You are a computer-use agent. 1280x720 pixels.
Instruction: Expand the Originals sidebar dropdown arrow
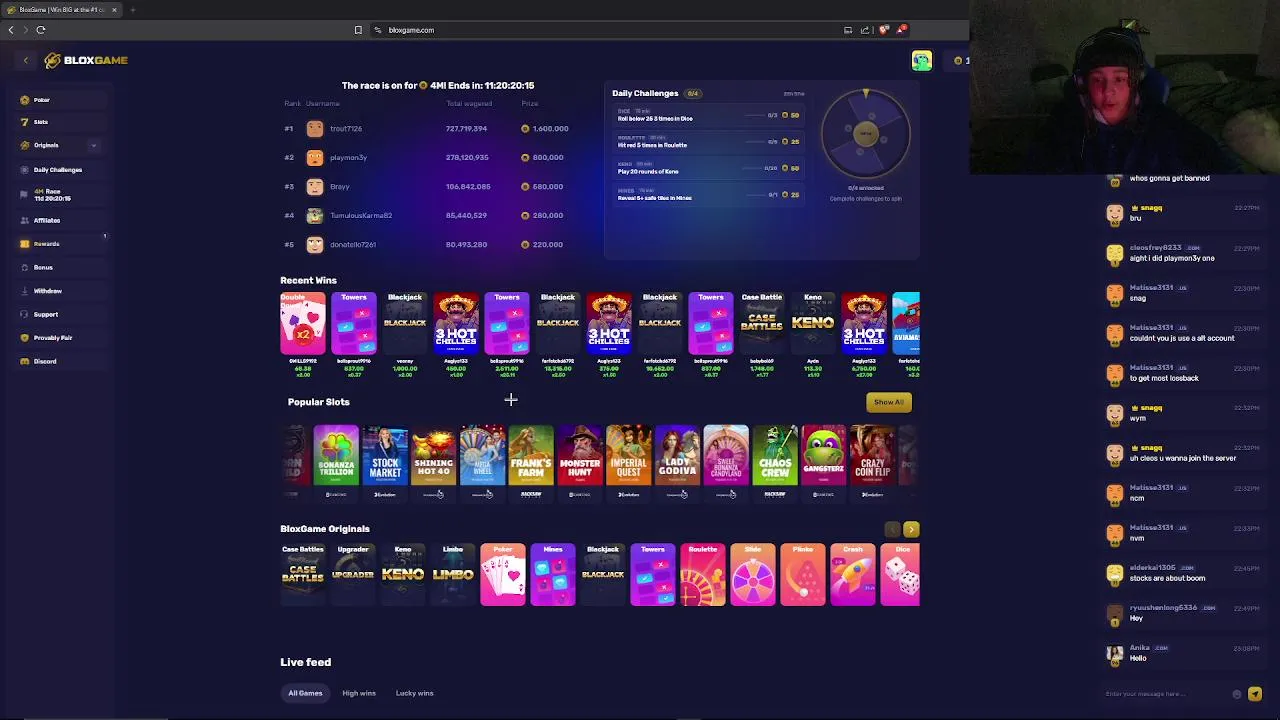(94, 145)
